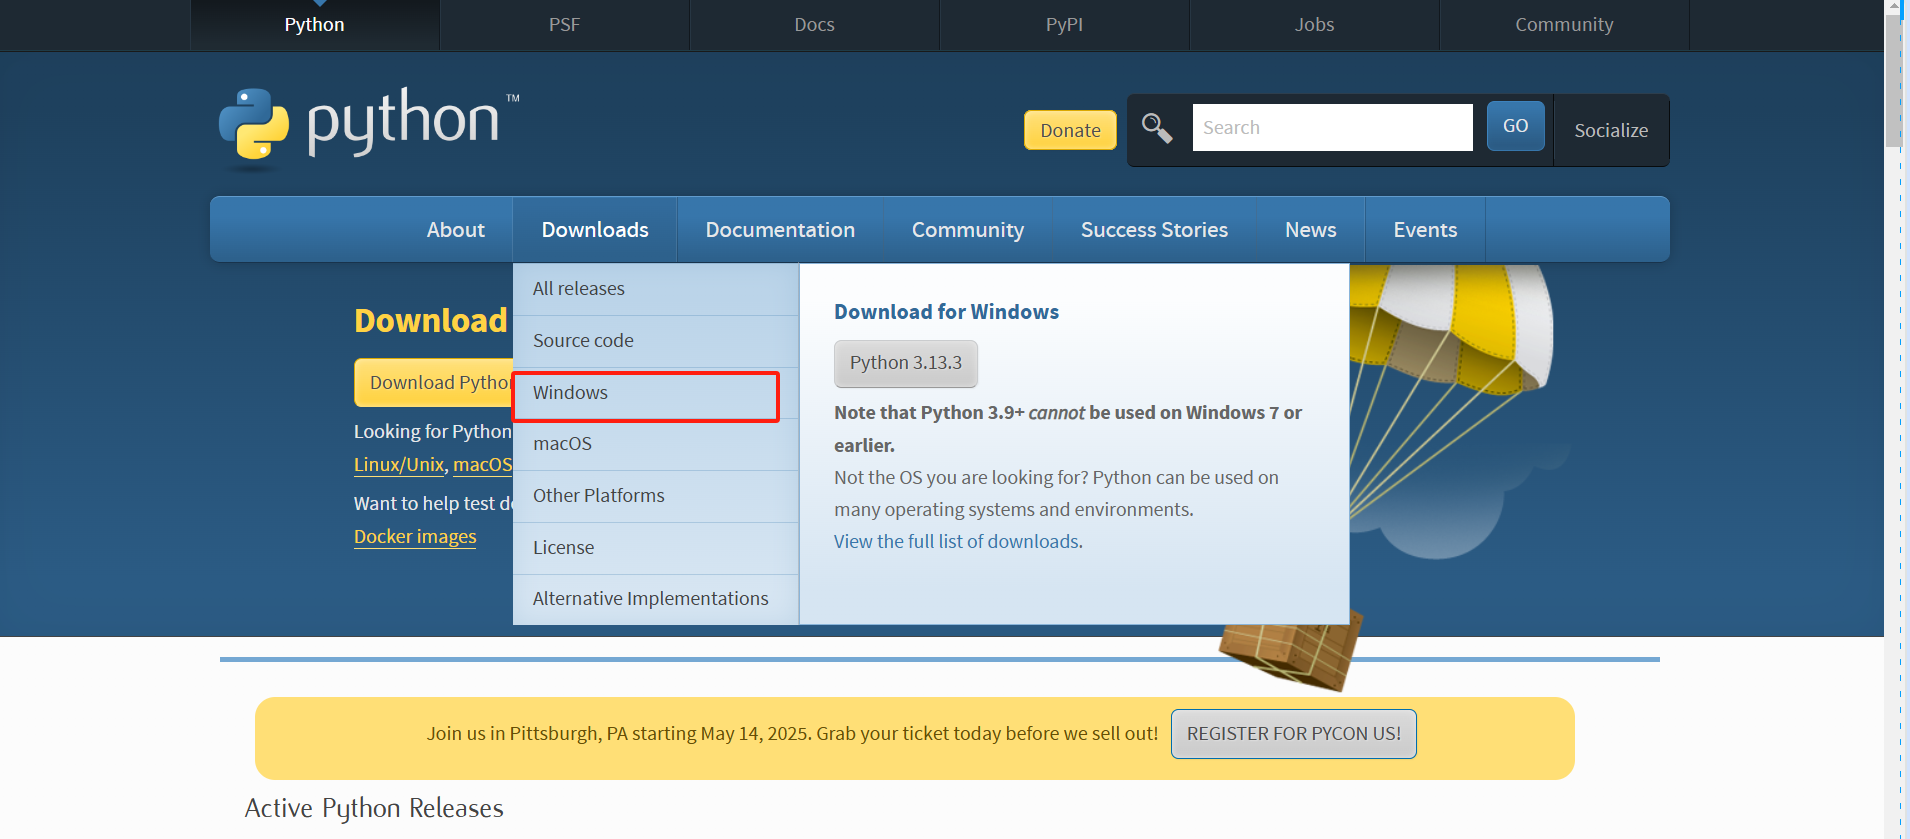Focus the Search input field

(x=1332, y=128)
